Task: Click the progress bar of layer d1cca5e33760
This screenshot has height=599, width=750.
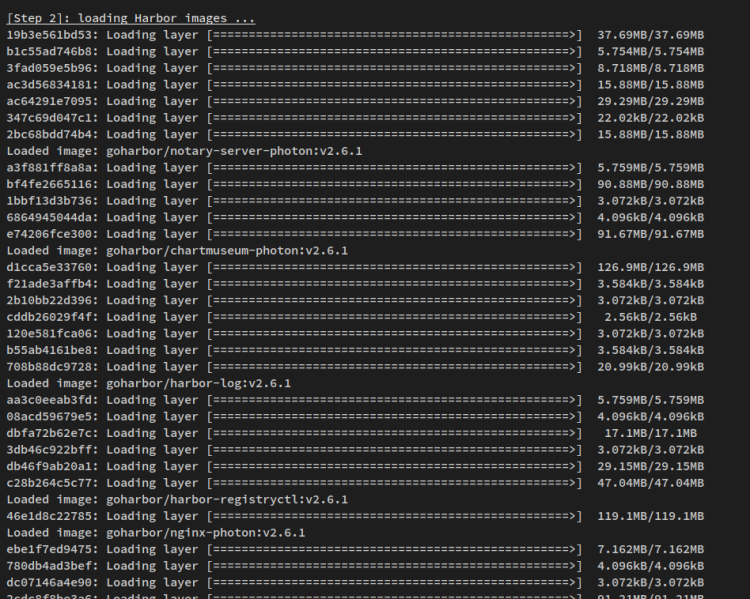Action: click(395, 267)
